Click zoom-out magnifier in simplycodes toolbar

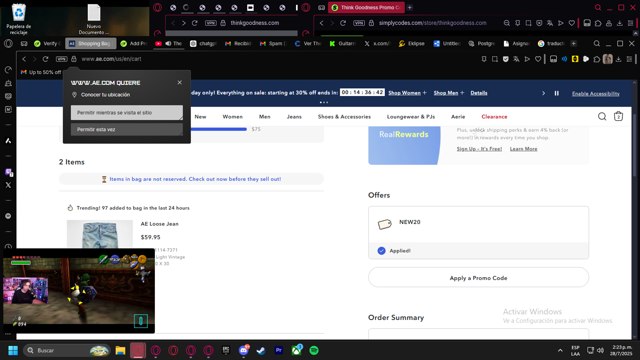point(507,23)
